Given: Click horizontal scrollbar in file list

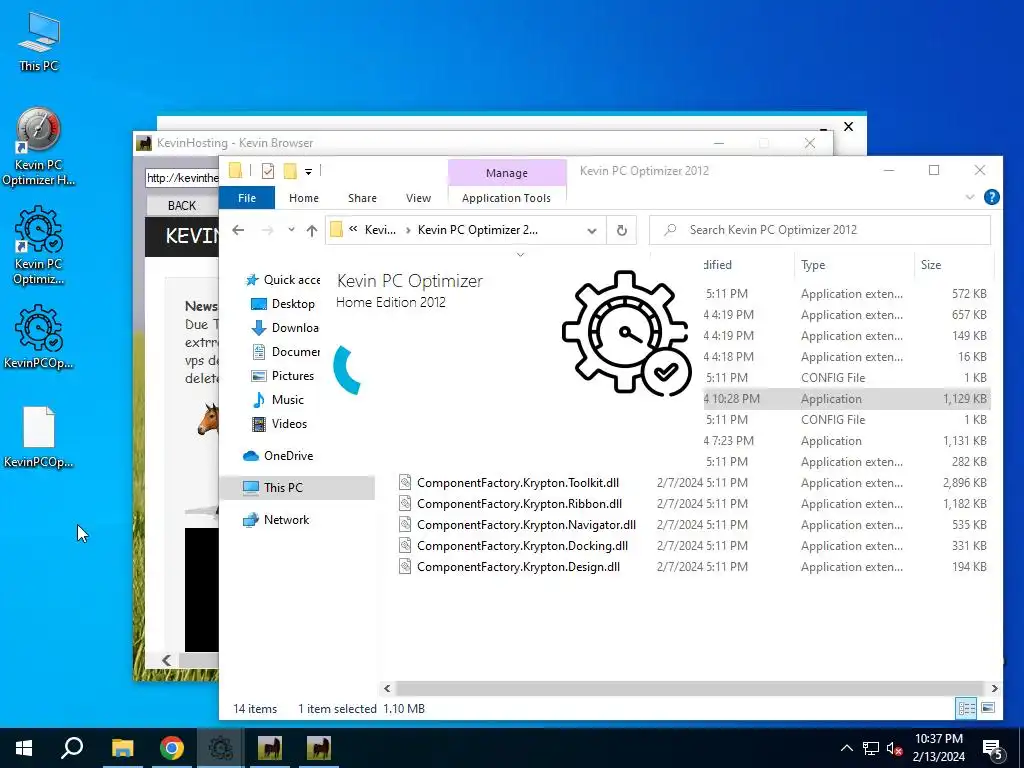Looking at the screenshot, I should pyautogui.click(x=690, y=688).
